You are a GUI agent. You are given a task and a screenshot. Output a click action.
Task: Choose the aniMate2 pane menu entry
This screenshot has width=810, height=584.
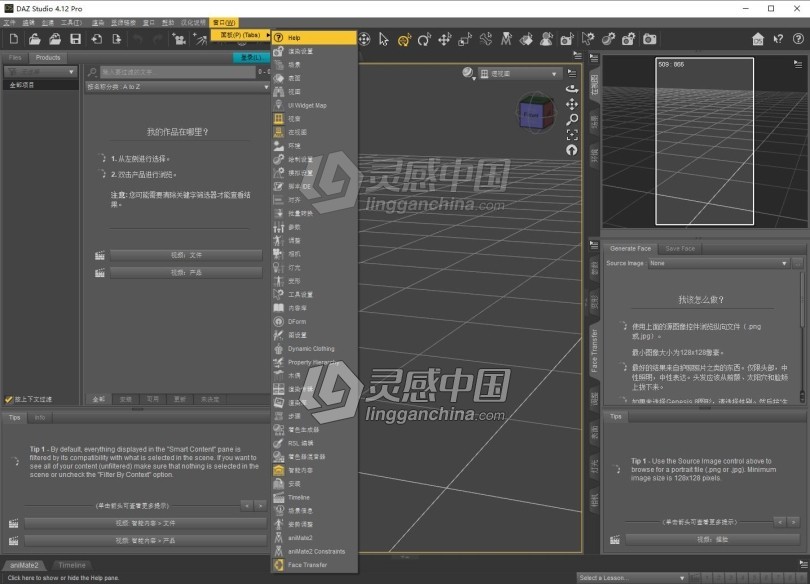314,538
